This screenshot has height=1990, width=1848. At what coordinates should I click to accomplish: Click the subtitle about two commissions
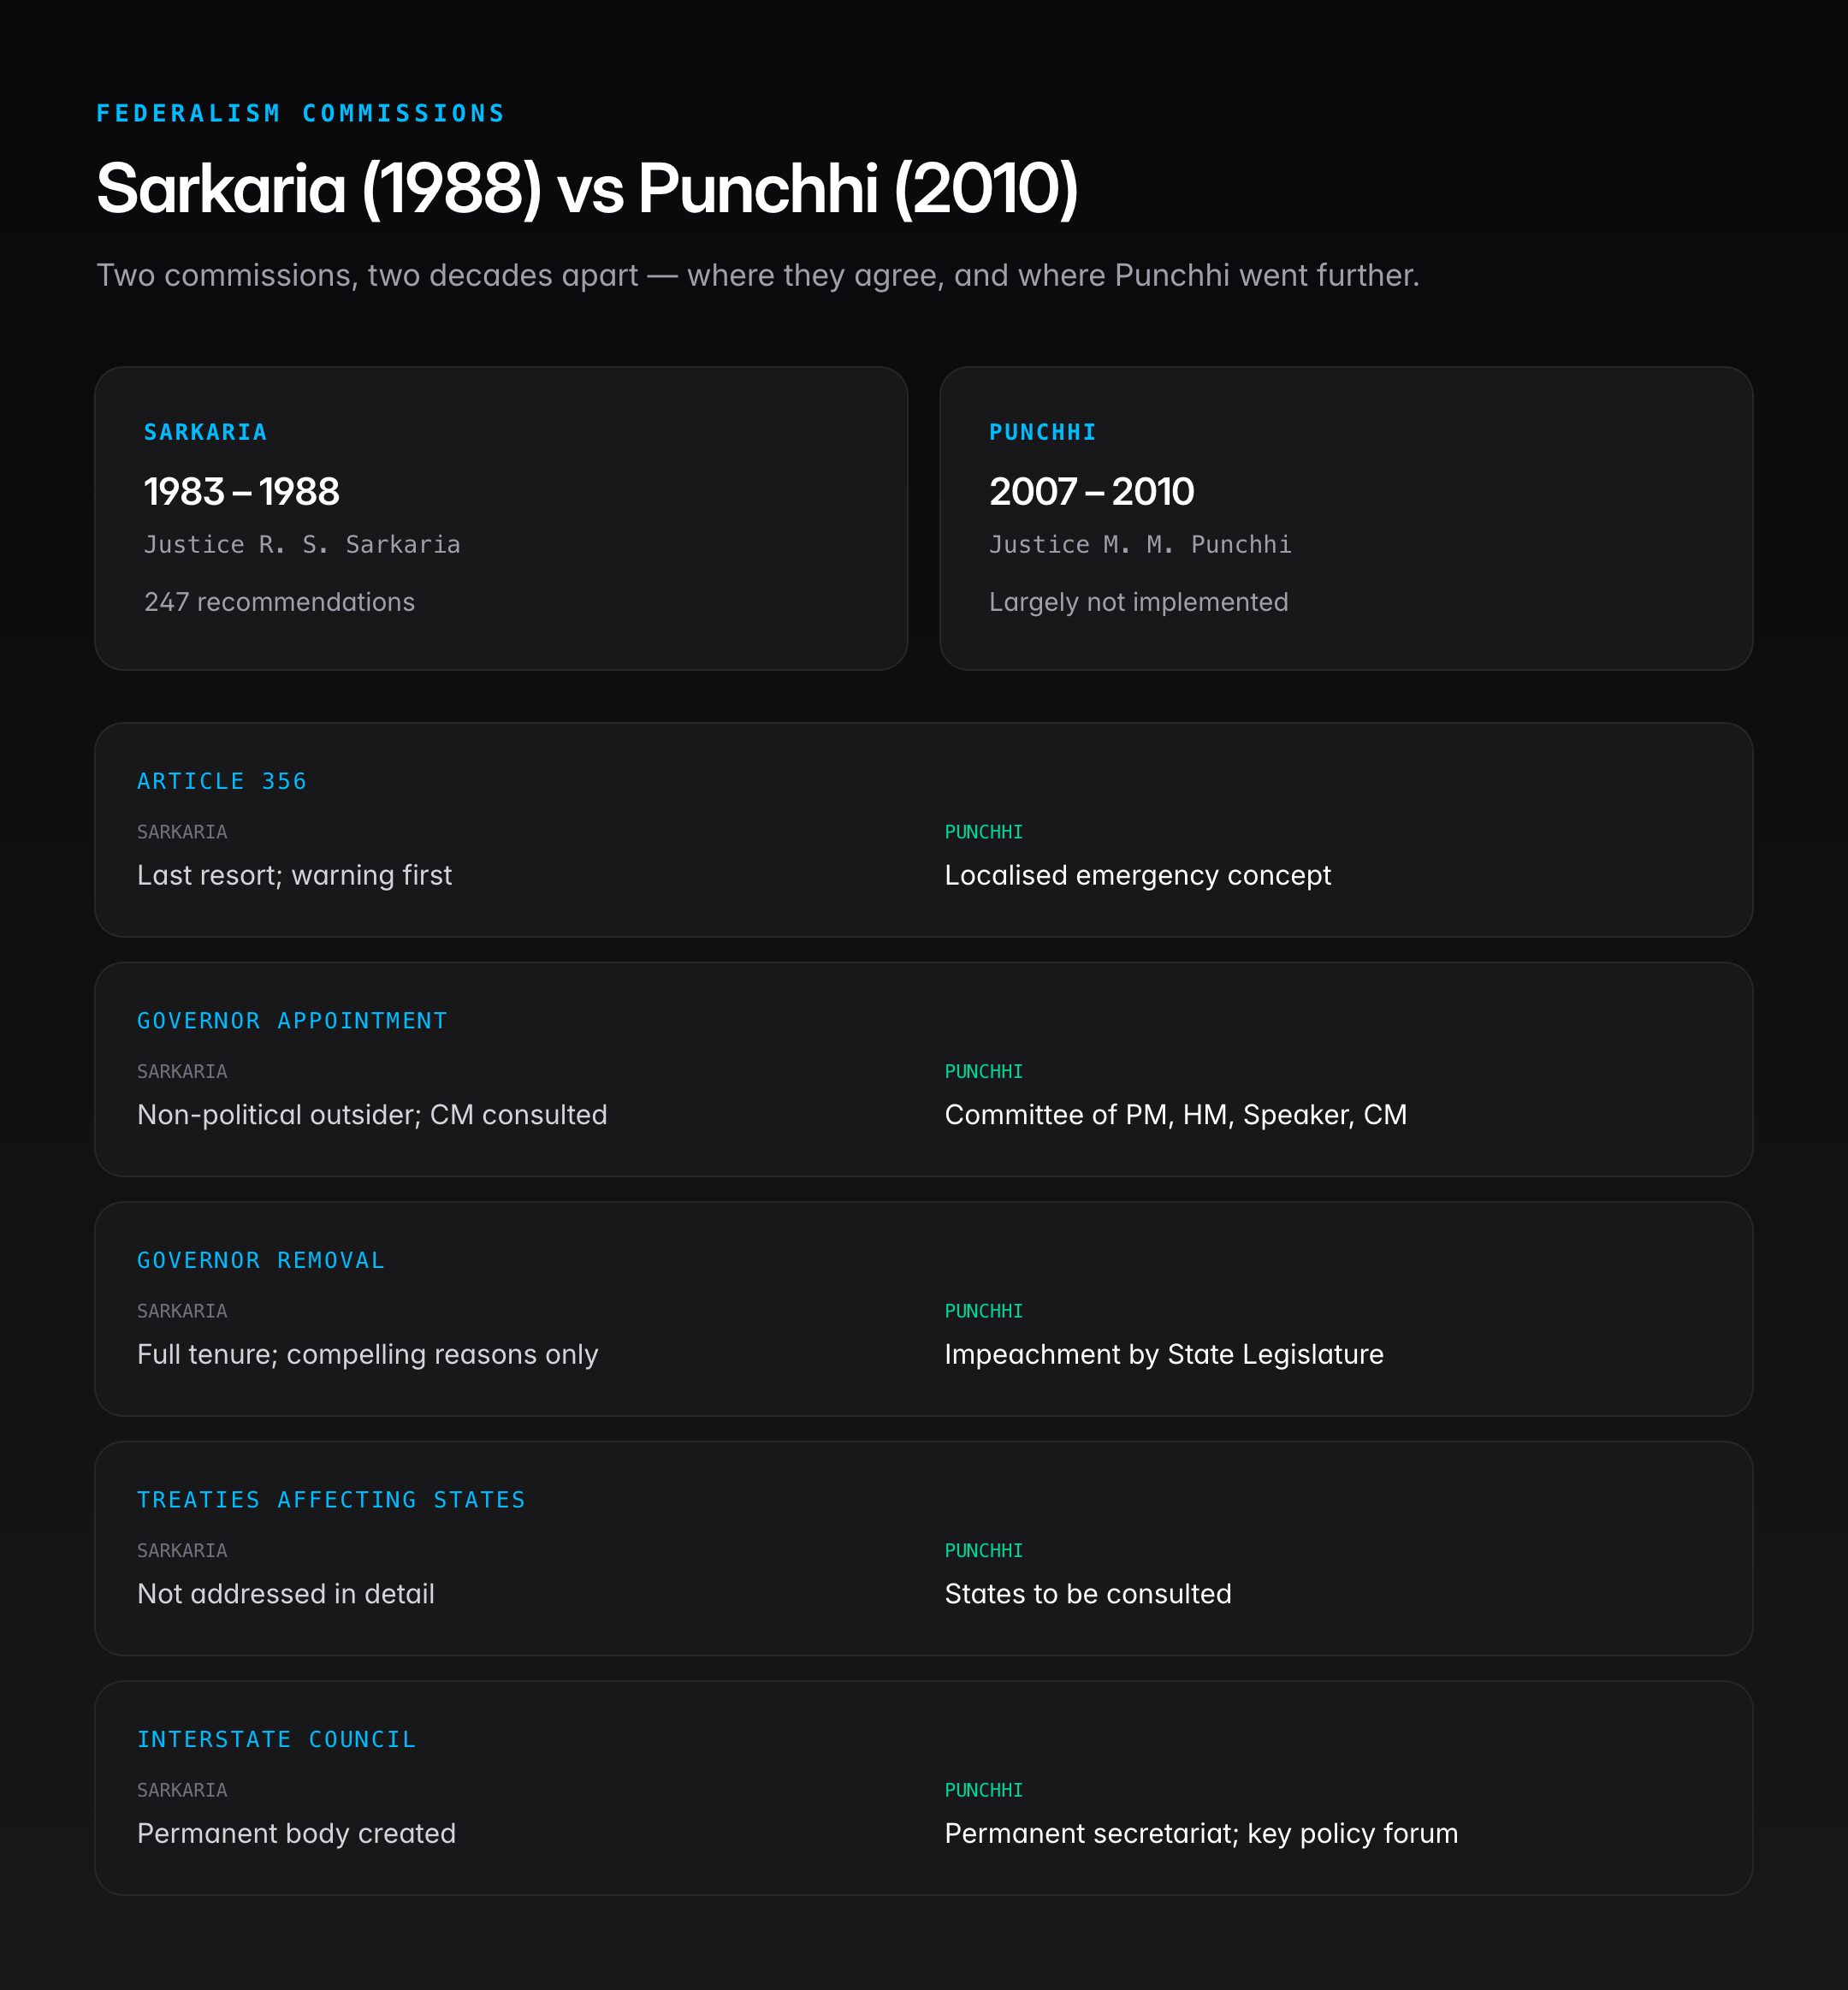757,275
